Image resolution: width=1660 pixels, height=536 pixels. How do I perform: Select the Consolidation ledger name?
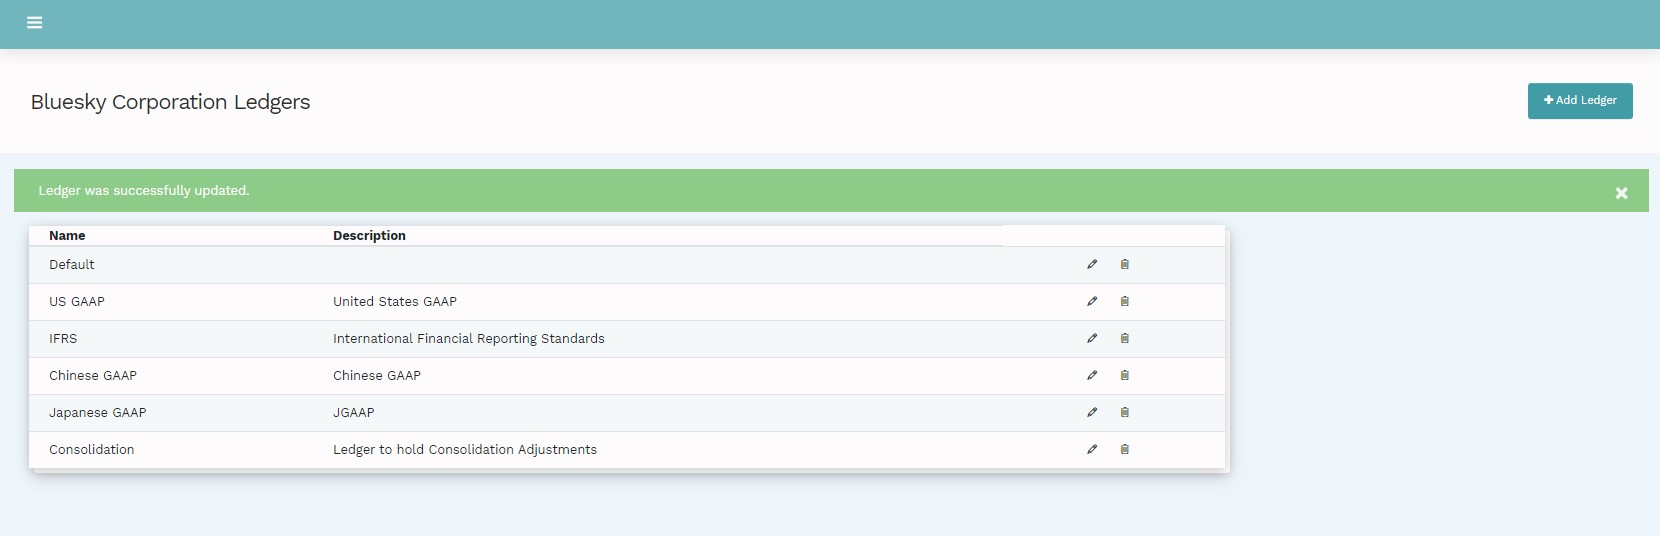click(x=91, y=450)
